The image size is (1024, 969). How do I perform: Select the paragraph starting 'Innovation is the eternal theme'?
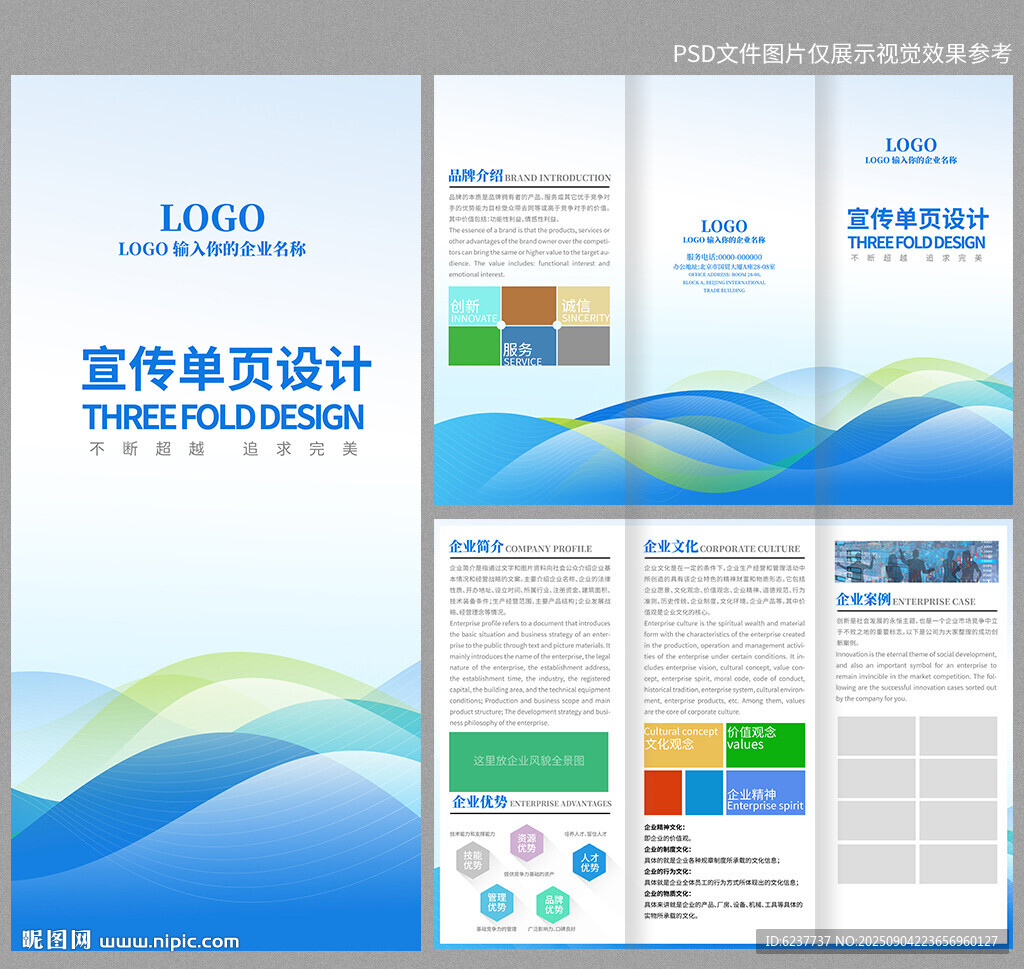click(x=916, y=676)
